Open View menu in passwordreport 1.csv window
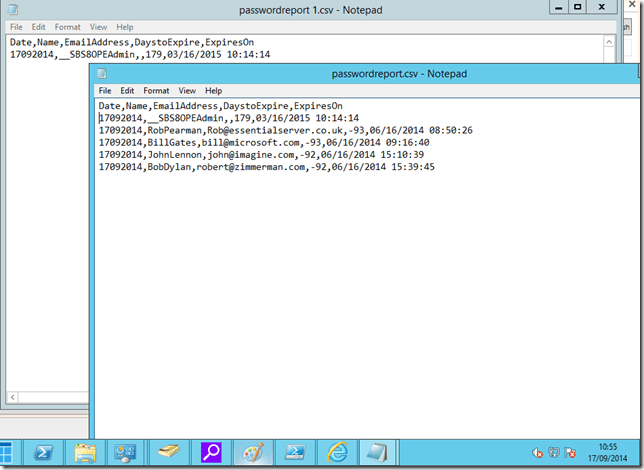 tap(99, 26)
